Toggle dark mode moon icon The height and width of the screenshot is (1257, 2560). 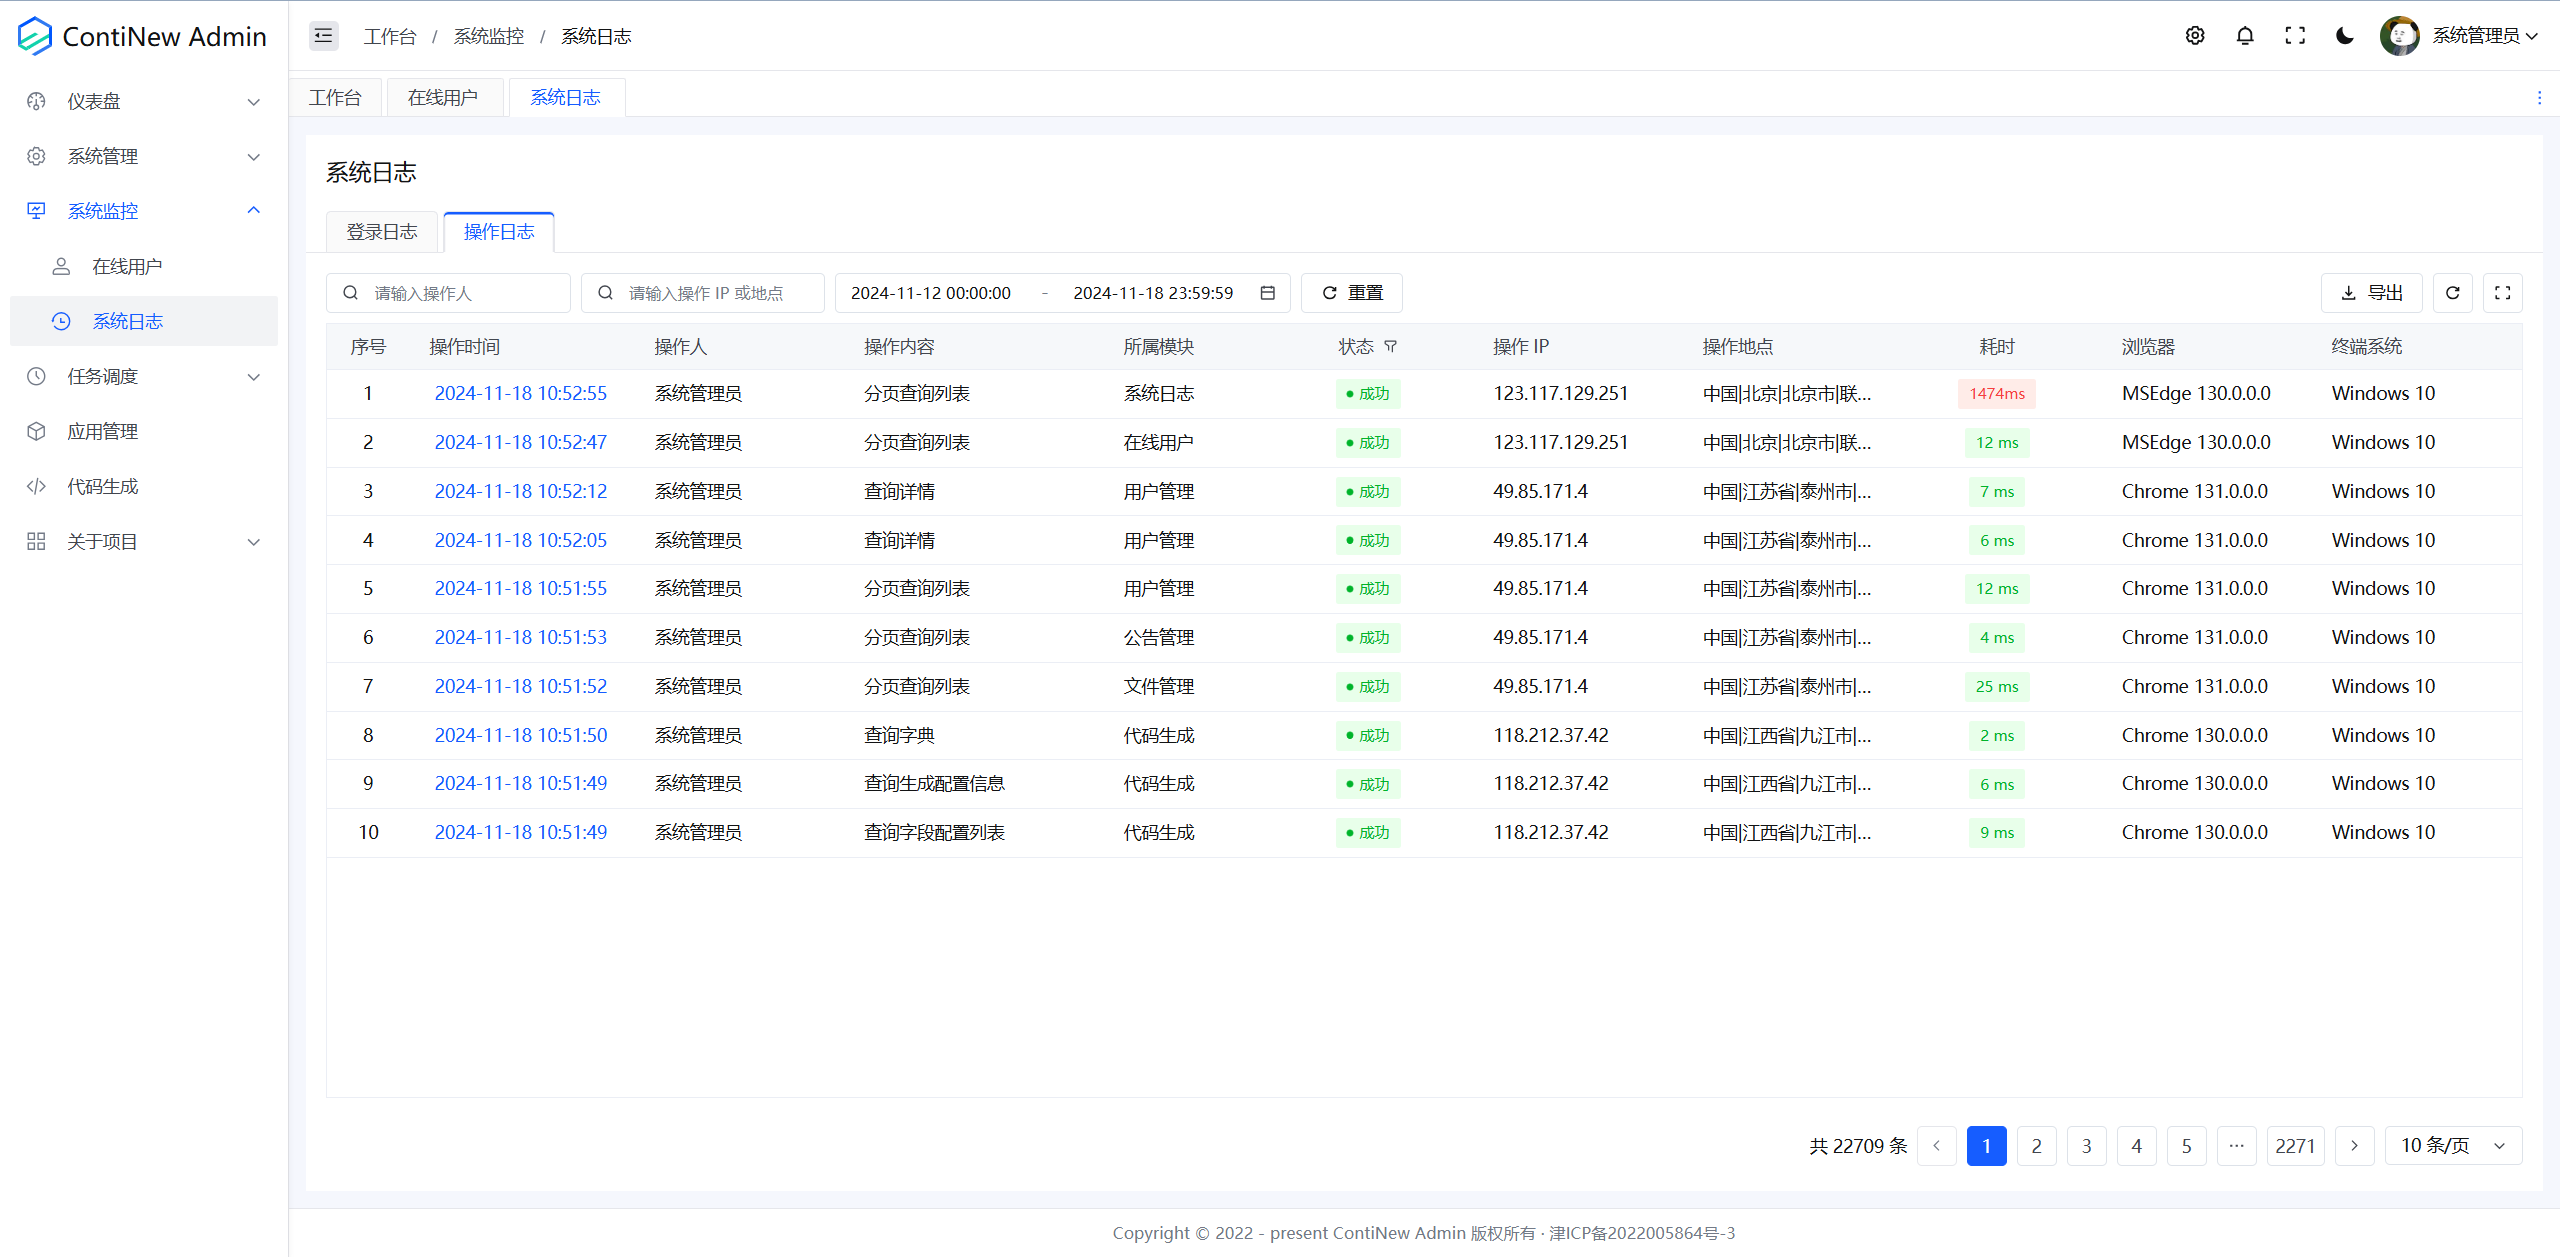(2344, 36)
